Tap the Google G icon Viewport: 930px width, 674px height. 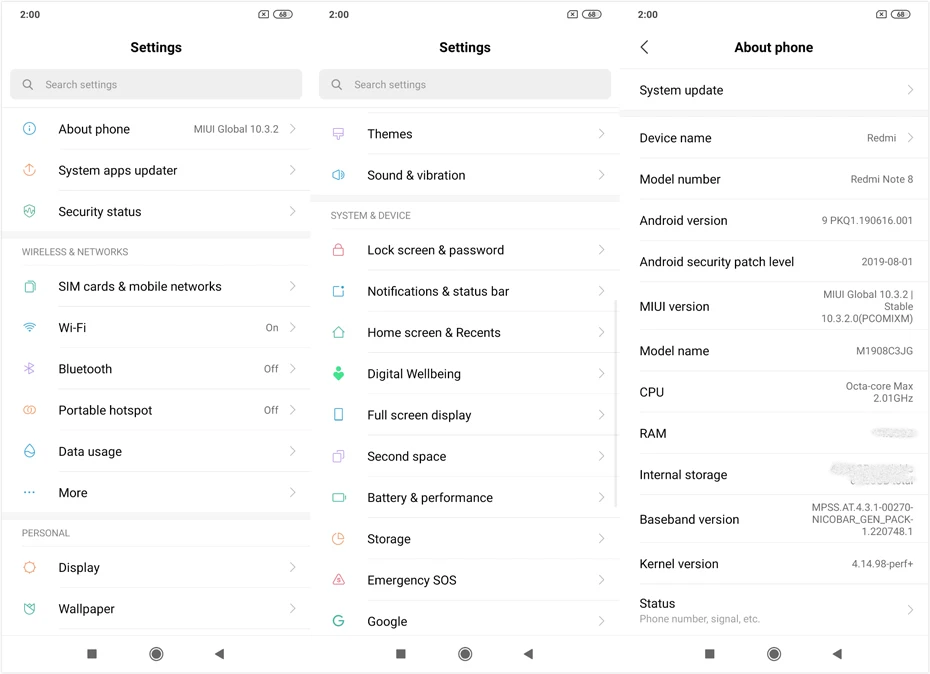tap(339, 621)
